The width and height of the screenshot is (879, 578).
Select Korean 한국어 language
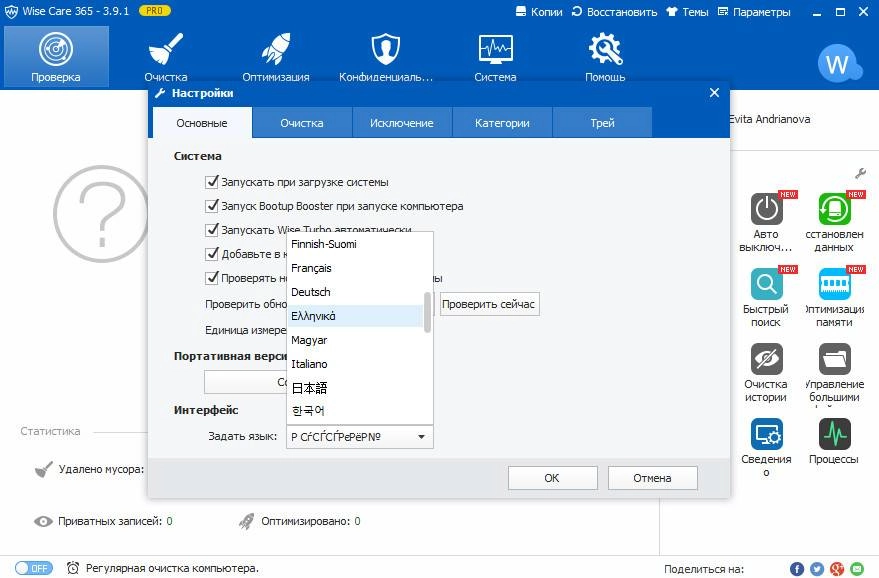pyautogui.click(x=355, y=411)
